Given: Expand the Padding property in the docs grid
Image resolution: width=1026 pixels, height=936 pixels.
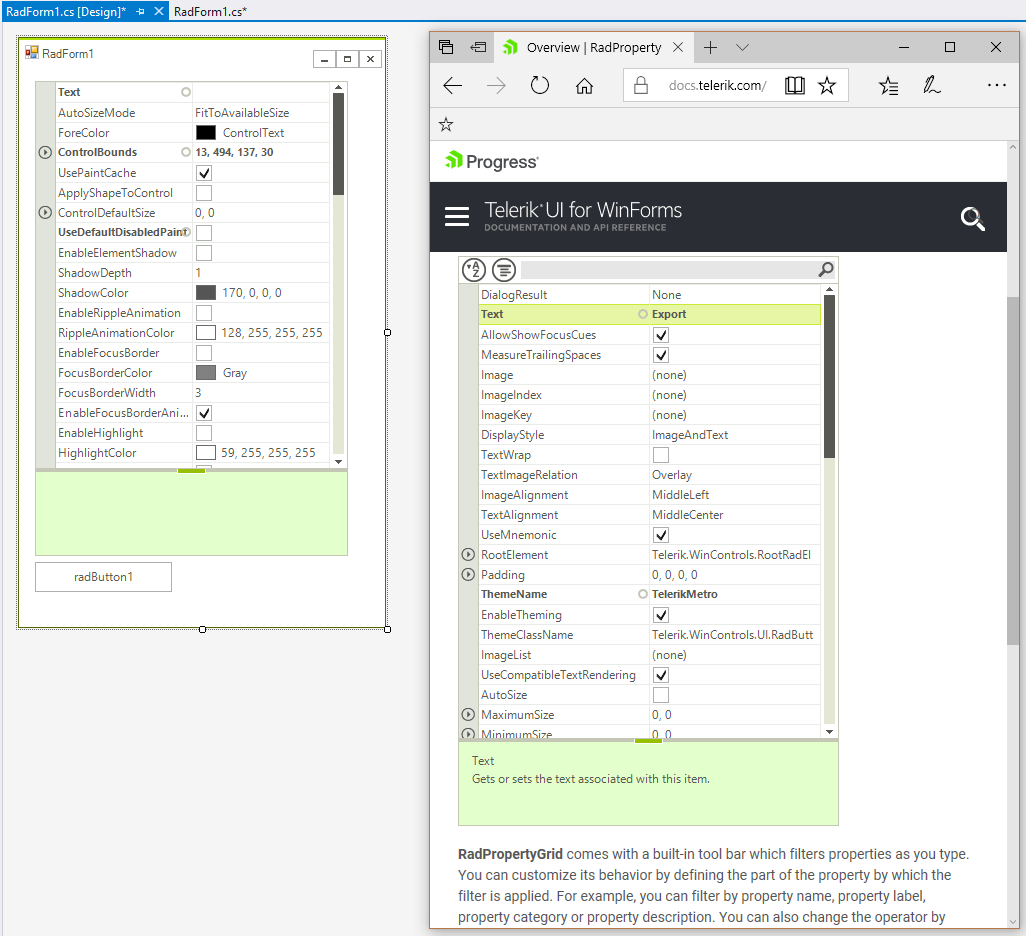Looking at the screenshot, I should tap(467, 574).
